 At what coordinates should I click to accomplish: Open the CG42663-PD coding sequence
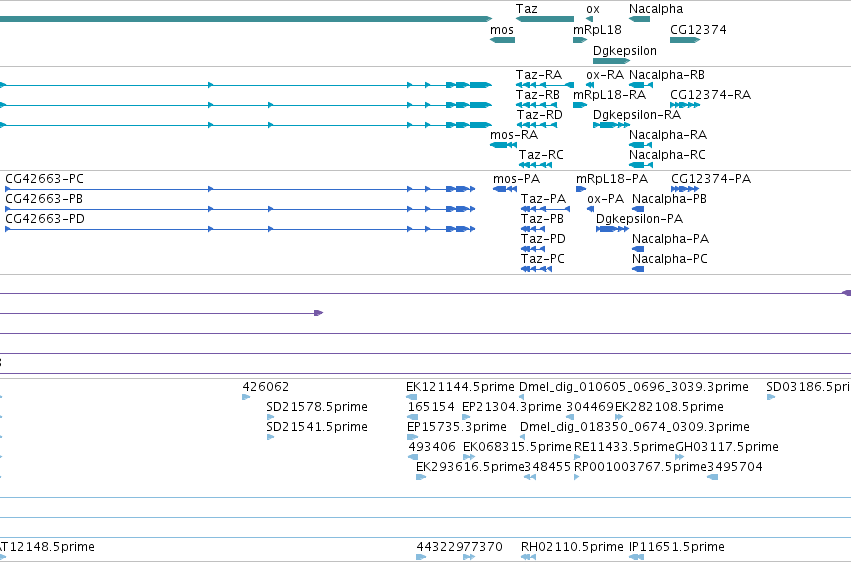pos(240,229)
